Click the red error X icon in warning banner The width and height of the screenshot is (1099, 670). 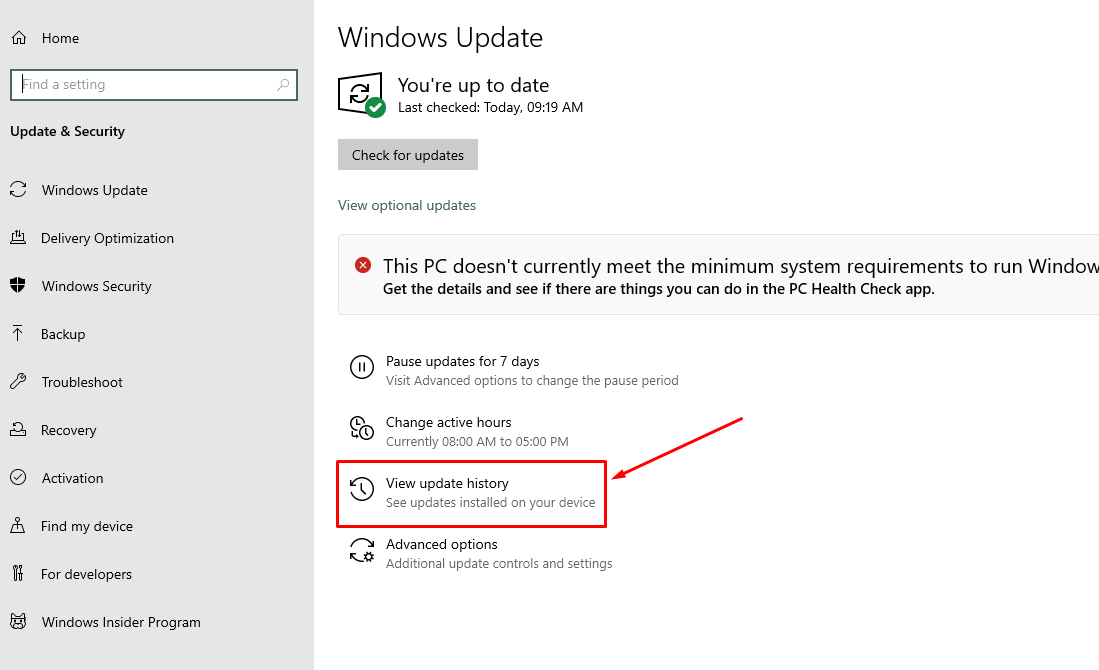363,265
